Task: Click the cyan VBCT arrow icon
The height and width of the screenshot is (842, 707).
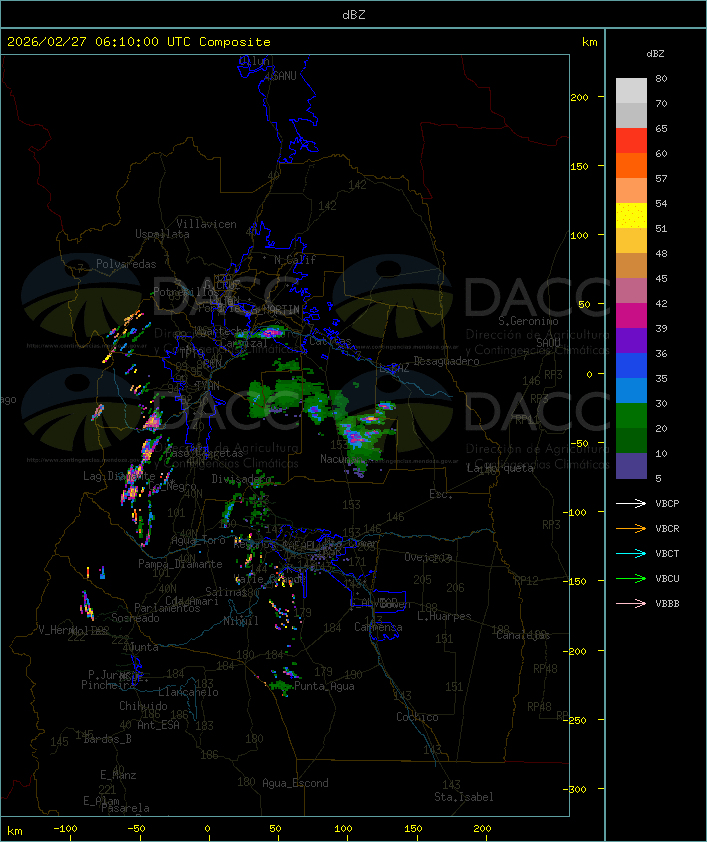Action: [x=631, y=553]
